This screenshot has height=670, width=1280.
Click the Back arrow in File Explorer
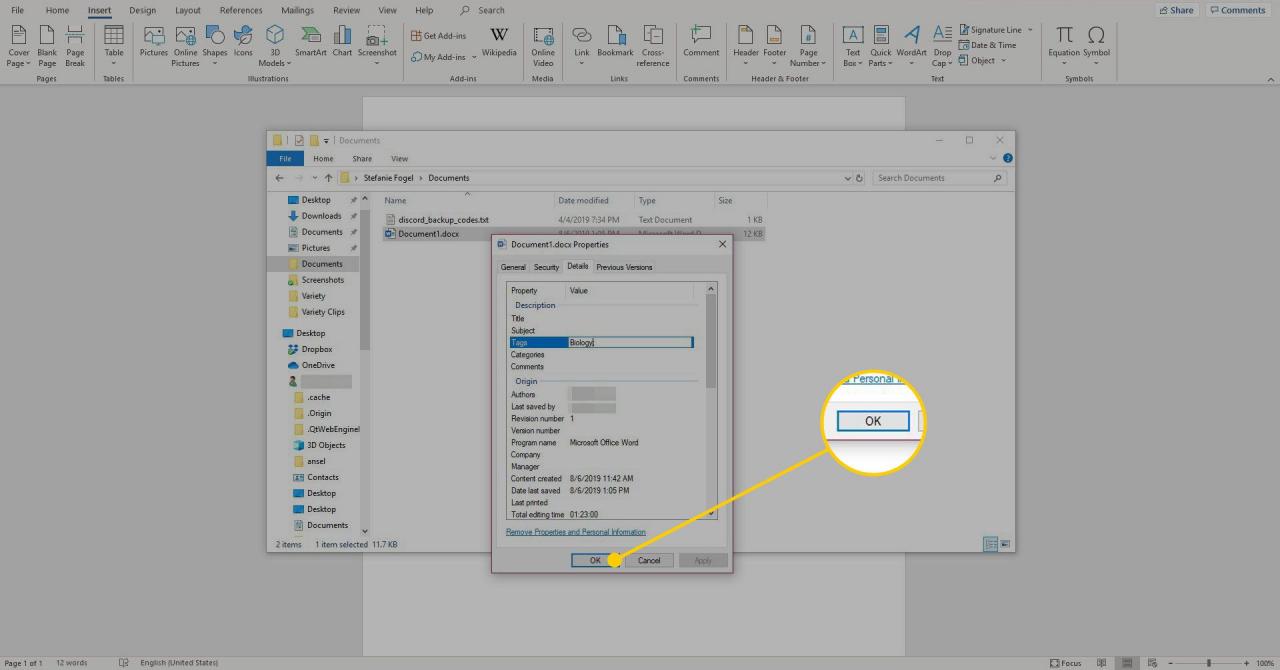281,178
